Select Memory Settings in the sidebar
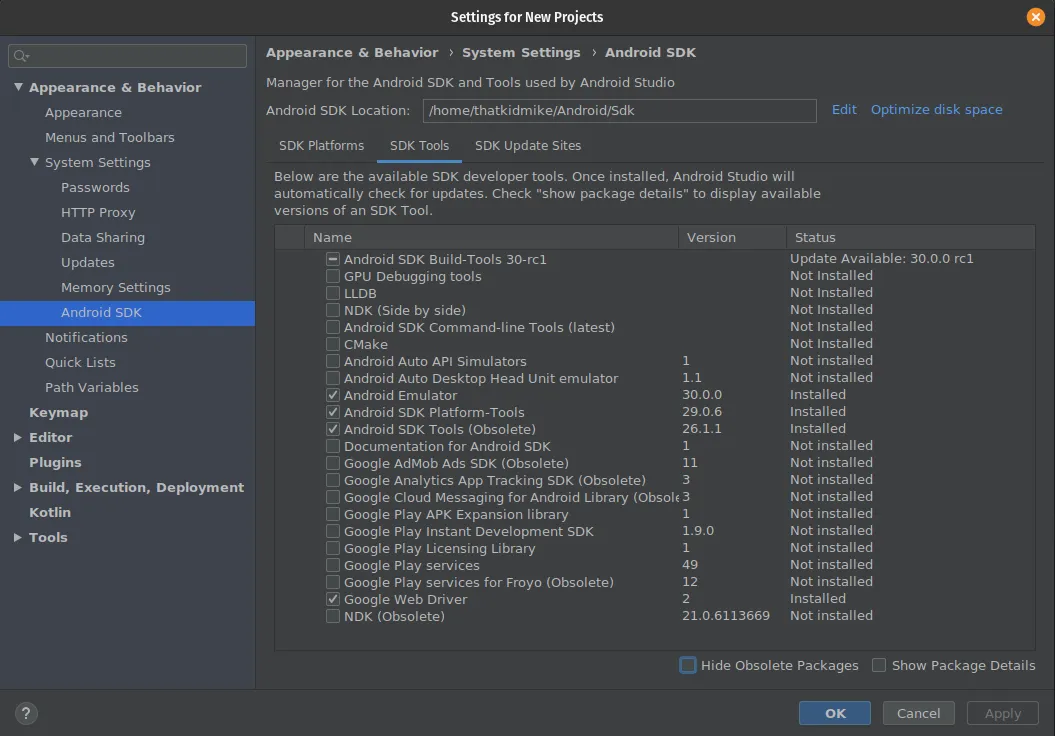The width and height of the screenshot is (1055, 736). (x=115, y=287)
